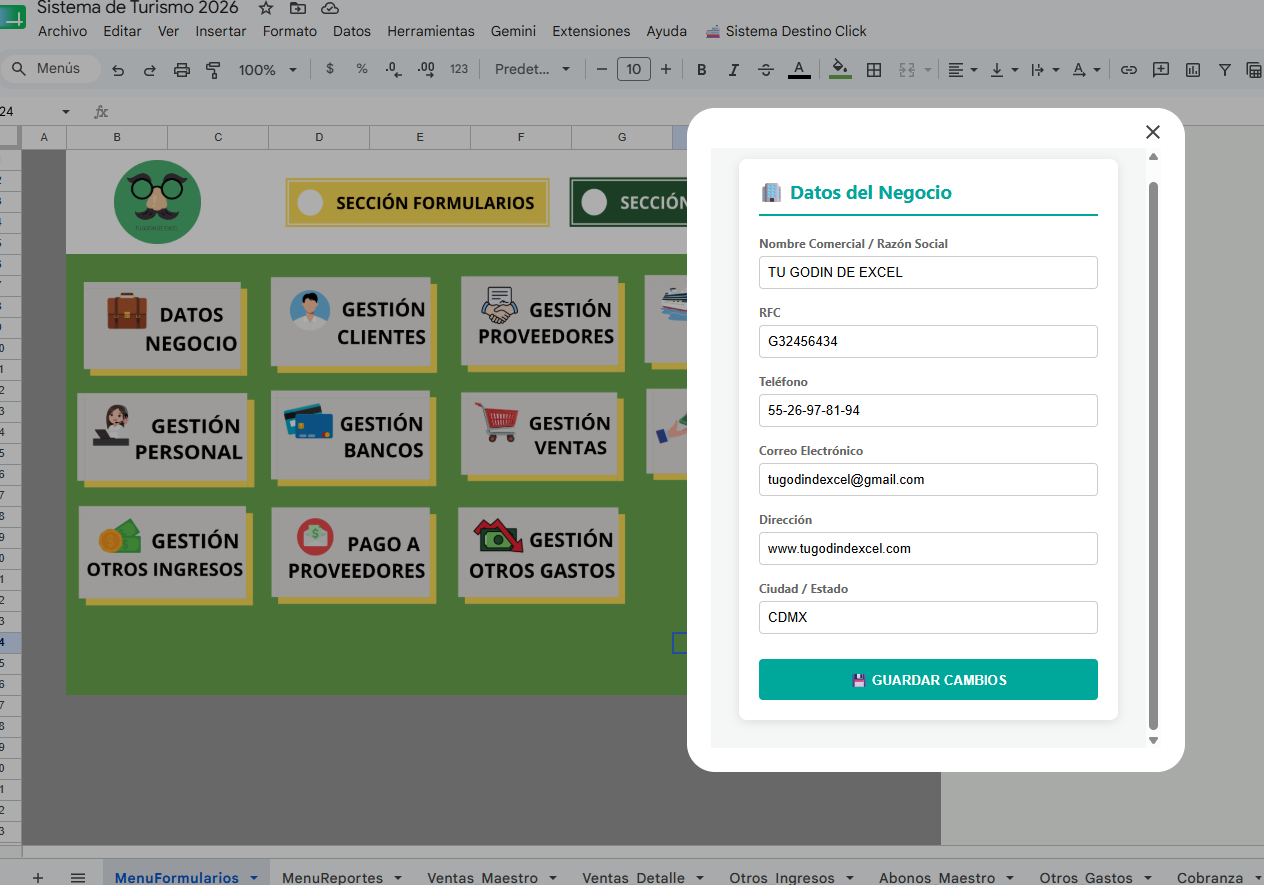Click RFC input field
Screen dimensions: 1264x885
pos(928,341)
